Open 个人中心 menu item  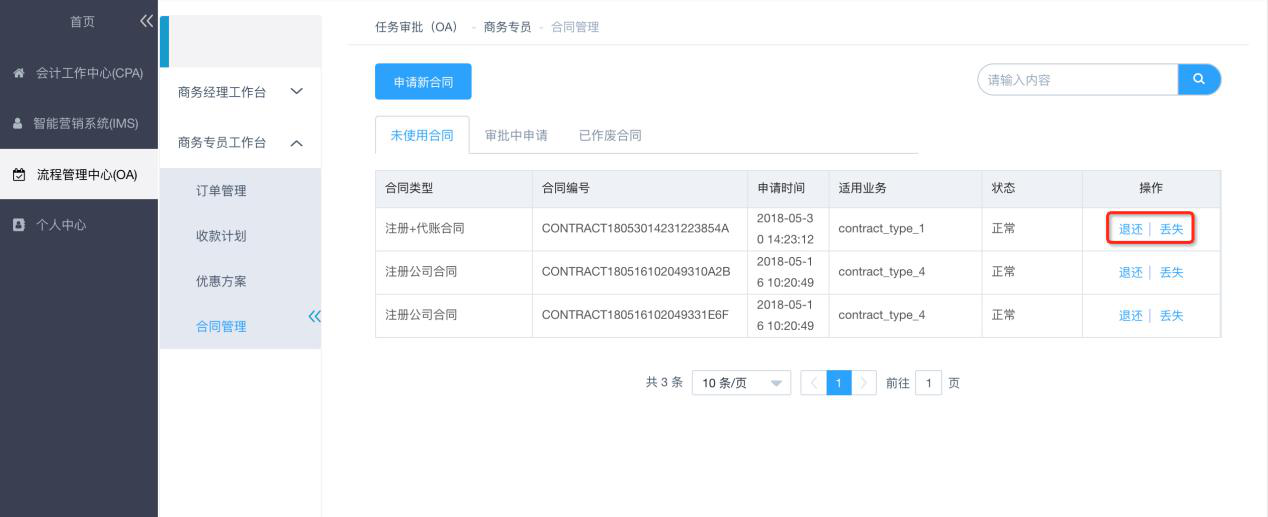coord(79,225)
